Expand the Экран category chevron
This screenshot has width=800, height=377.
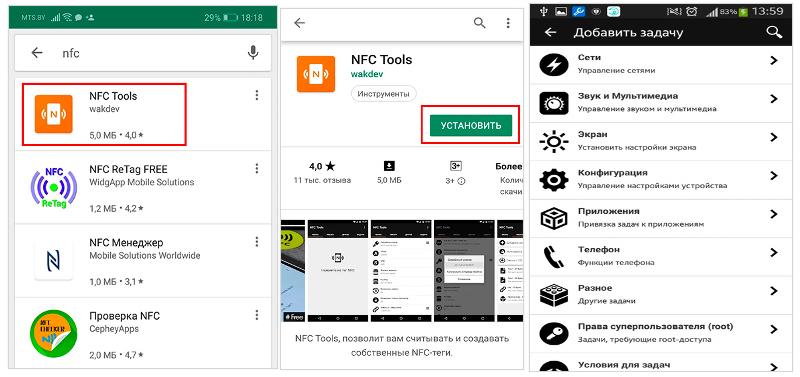pos(774,137)
